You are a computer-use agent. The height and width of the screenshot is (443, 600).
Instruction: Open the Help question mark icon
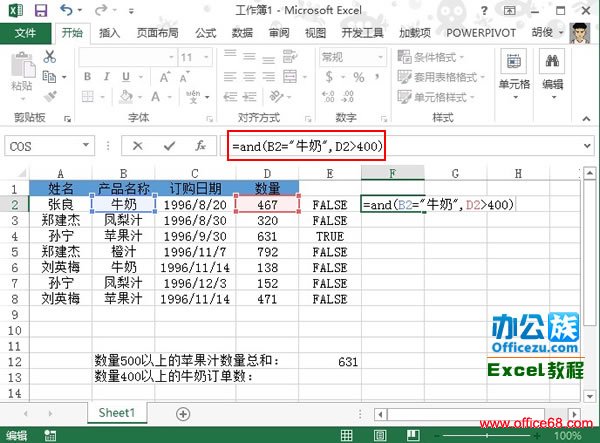[x=484, y=11]
